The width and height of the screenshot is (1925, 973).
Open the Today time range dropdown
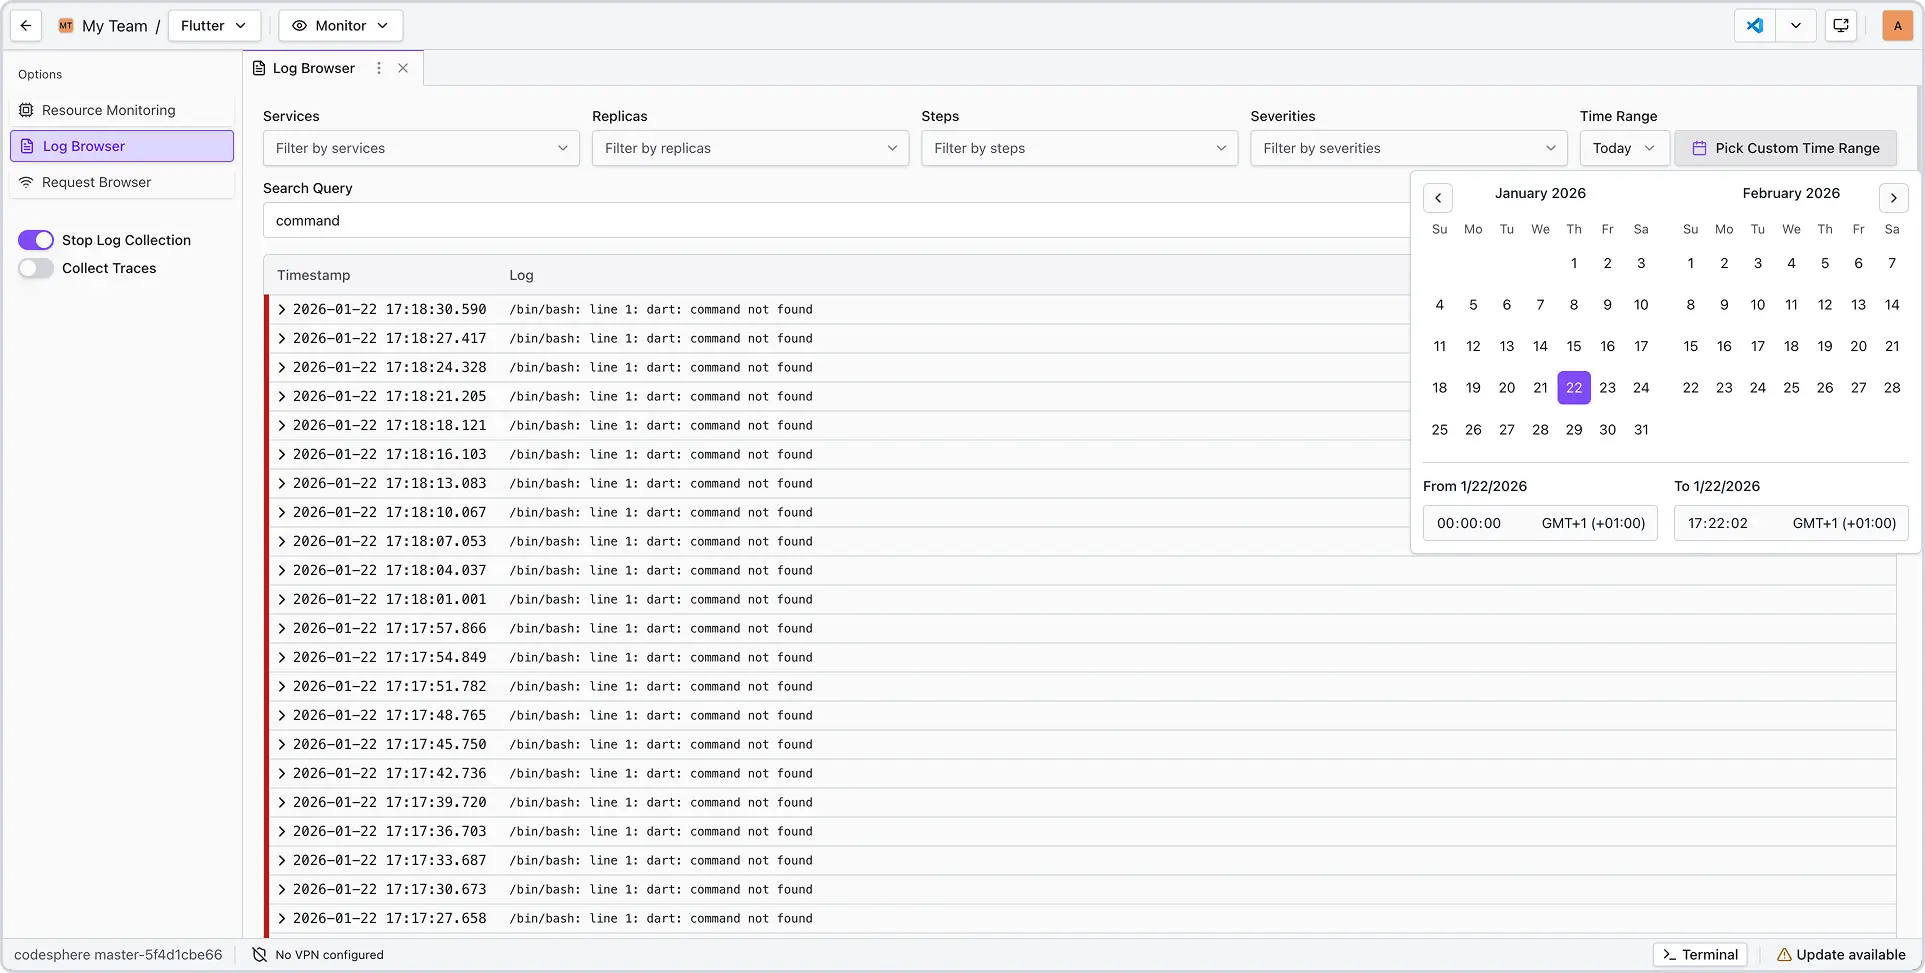click(x=1623, y=148)
